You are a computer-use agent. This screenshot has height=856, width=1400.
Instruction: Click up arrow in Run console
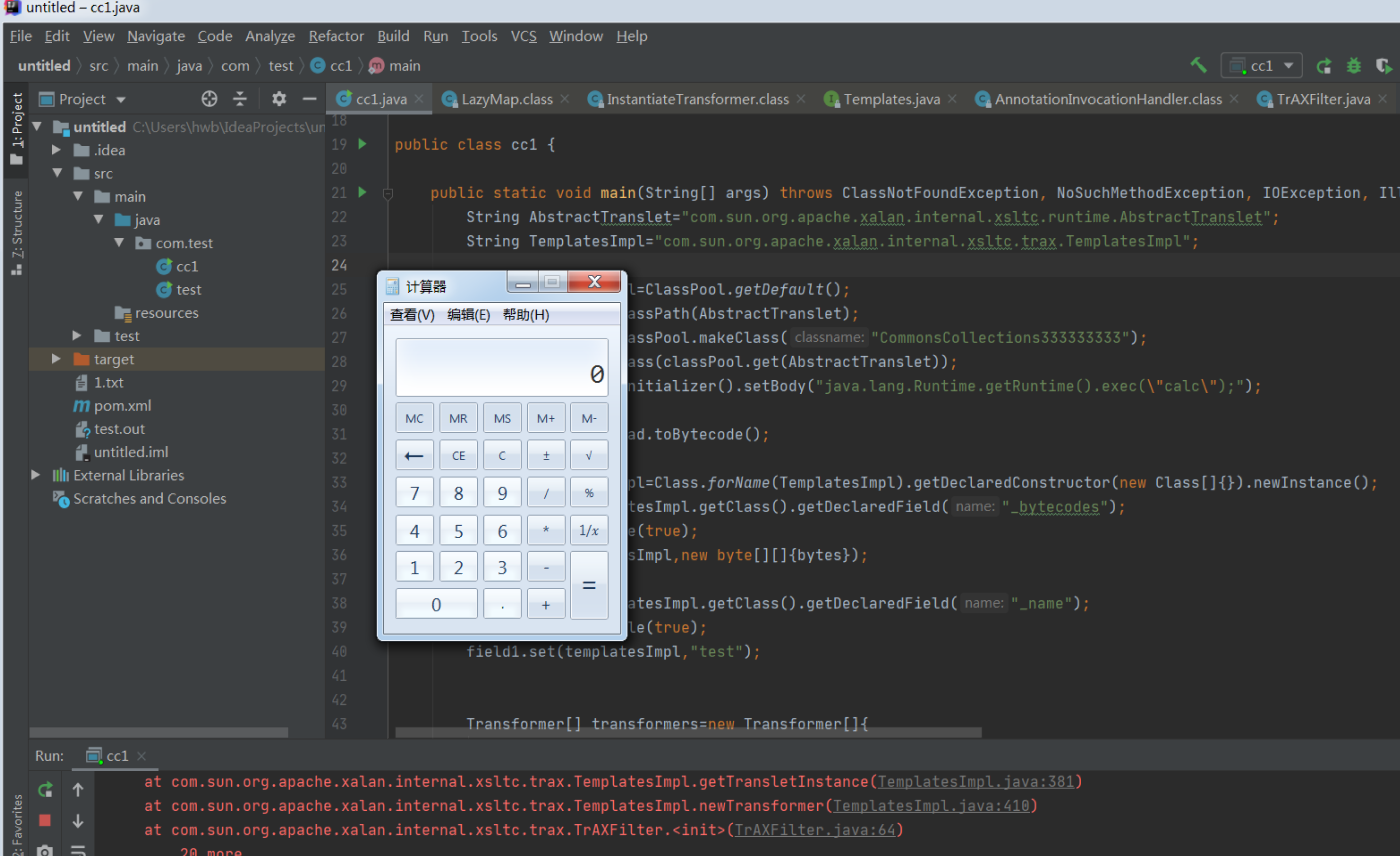tap(78, 790)
